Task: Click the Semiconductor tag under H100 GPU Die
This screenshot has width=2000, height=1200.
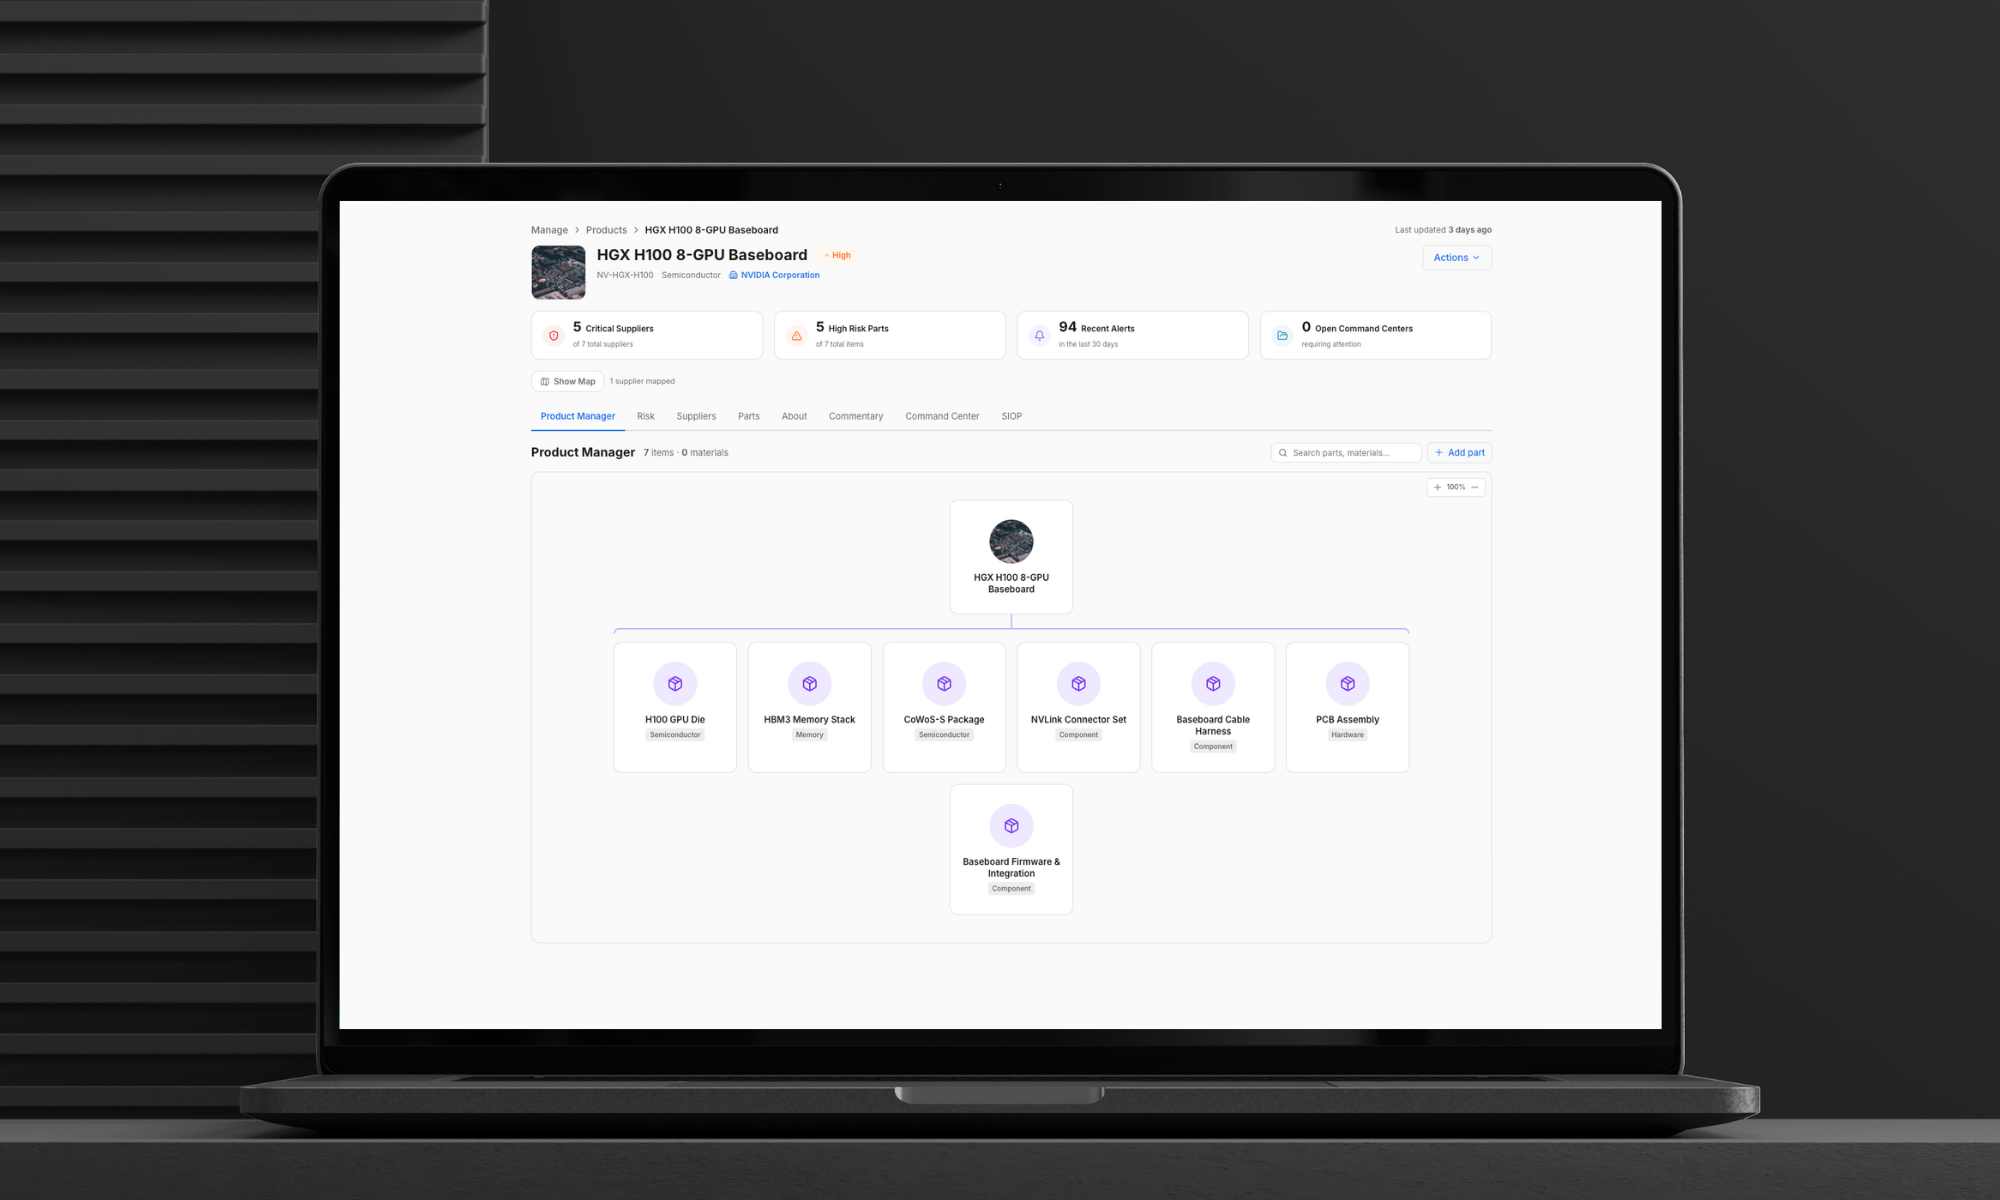Action: 675,735
